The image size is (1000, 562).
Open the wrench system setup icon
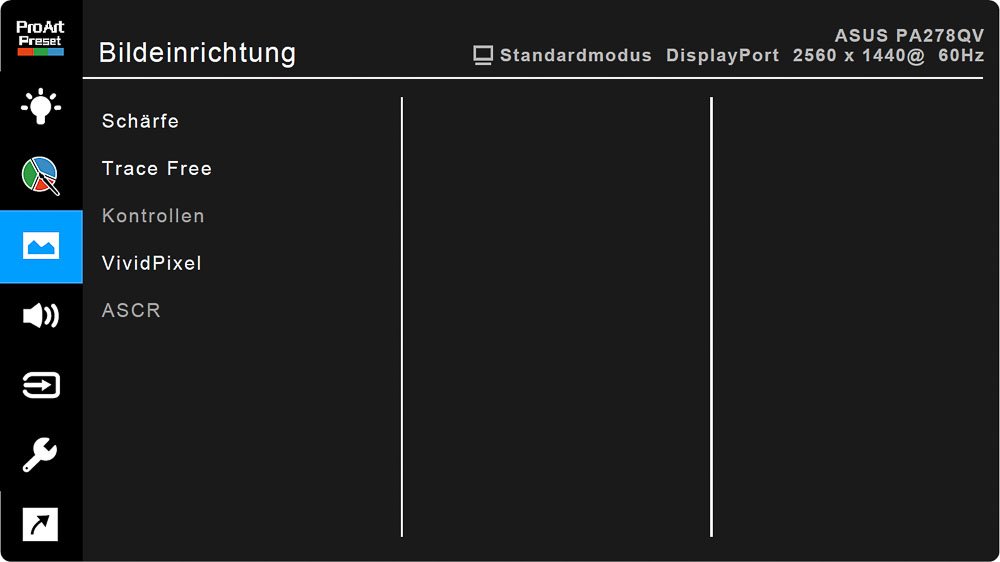coord(41,456)
